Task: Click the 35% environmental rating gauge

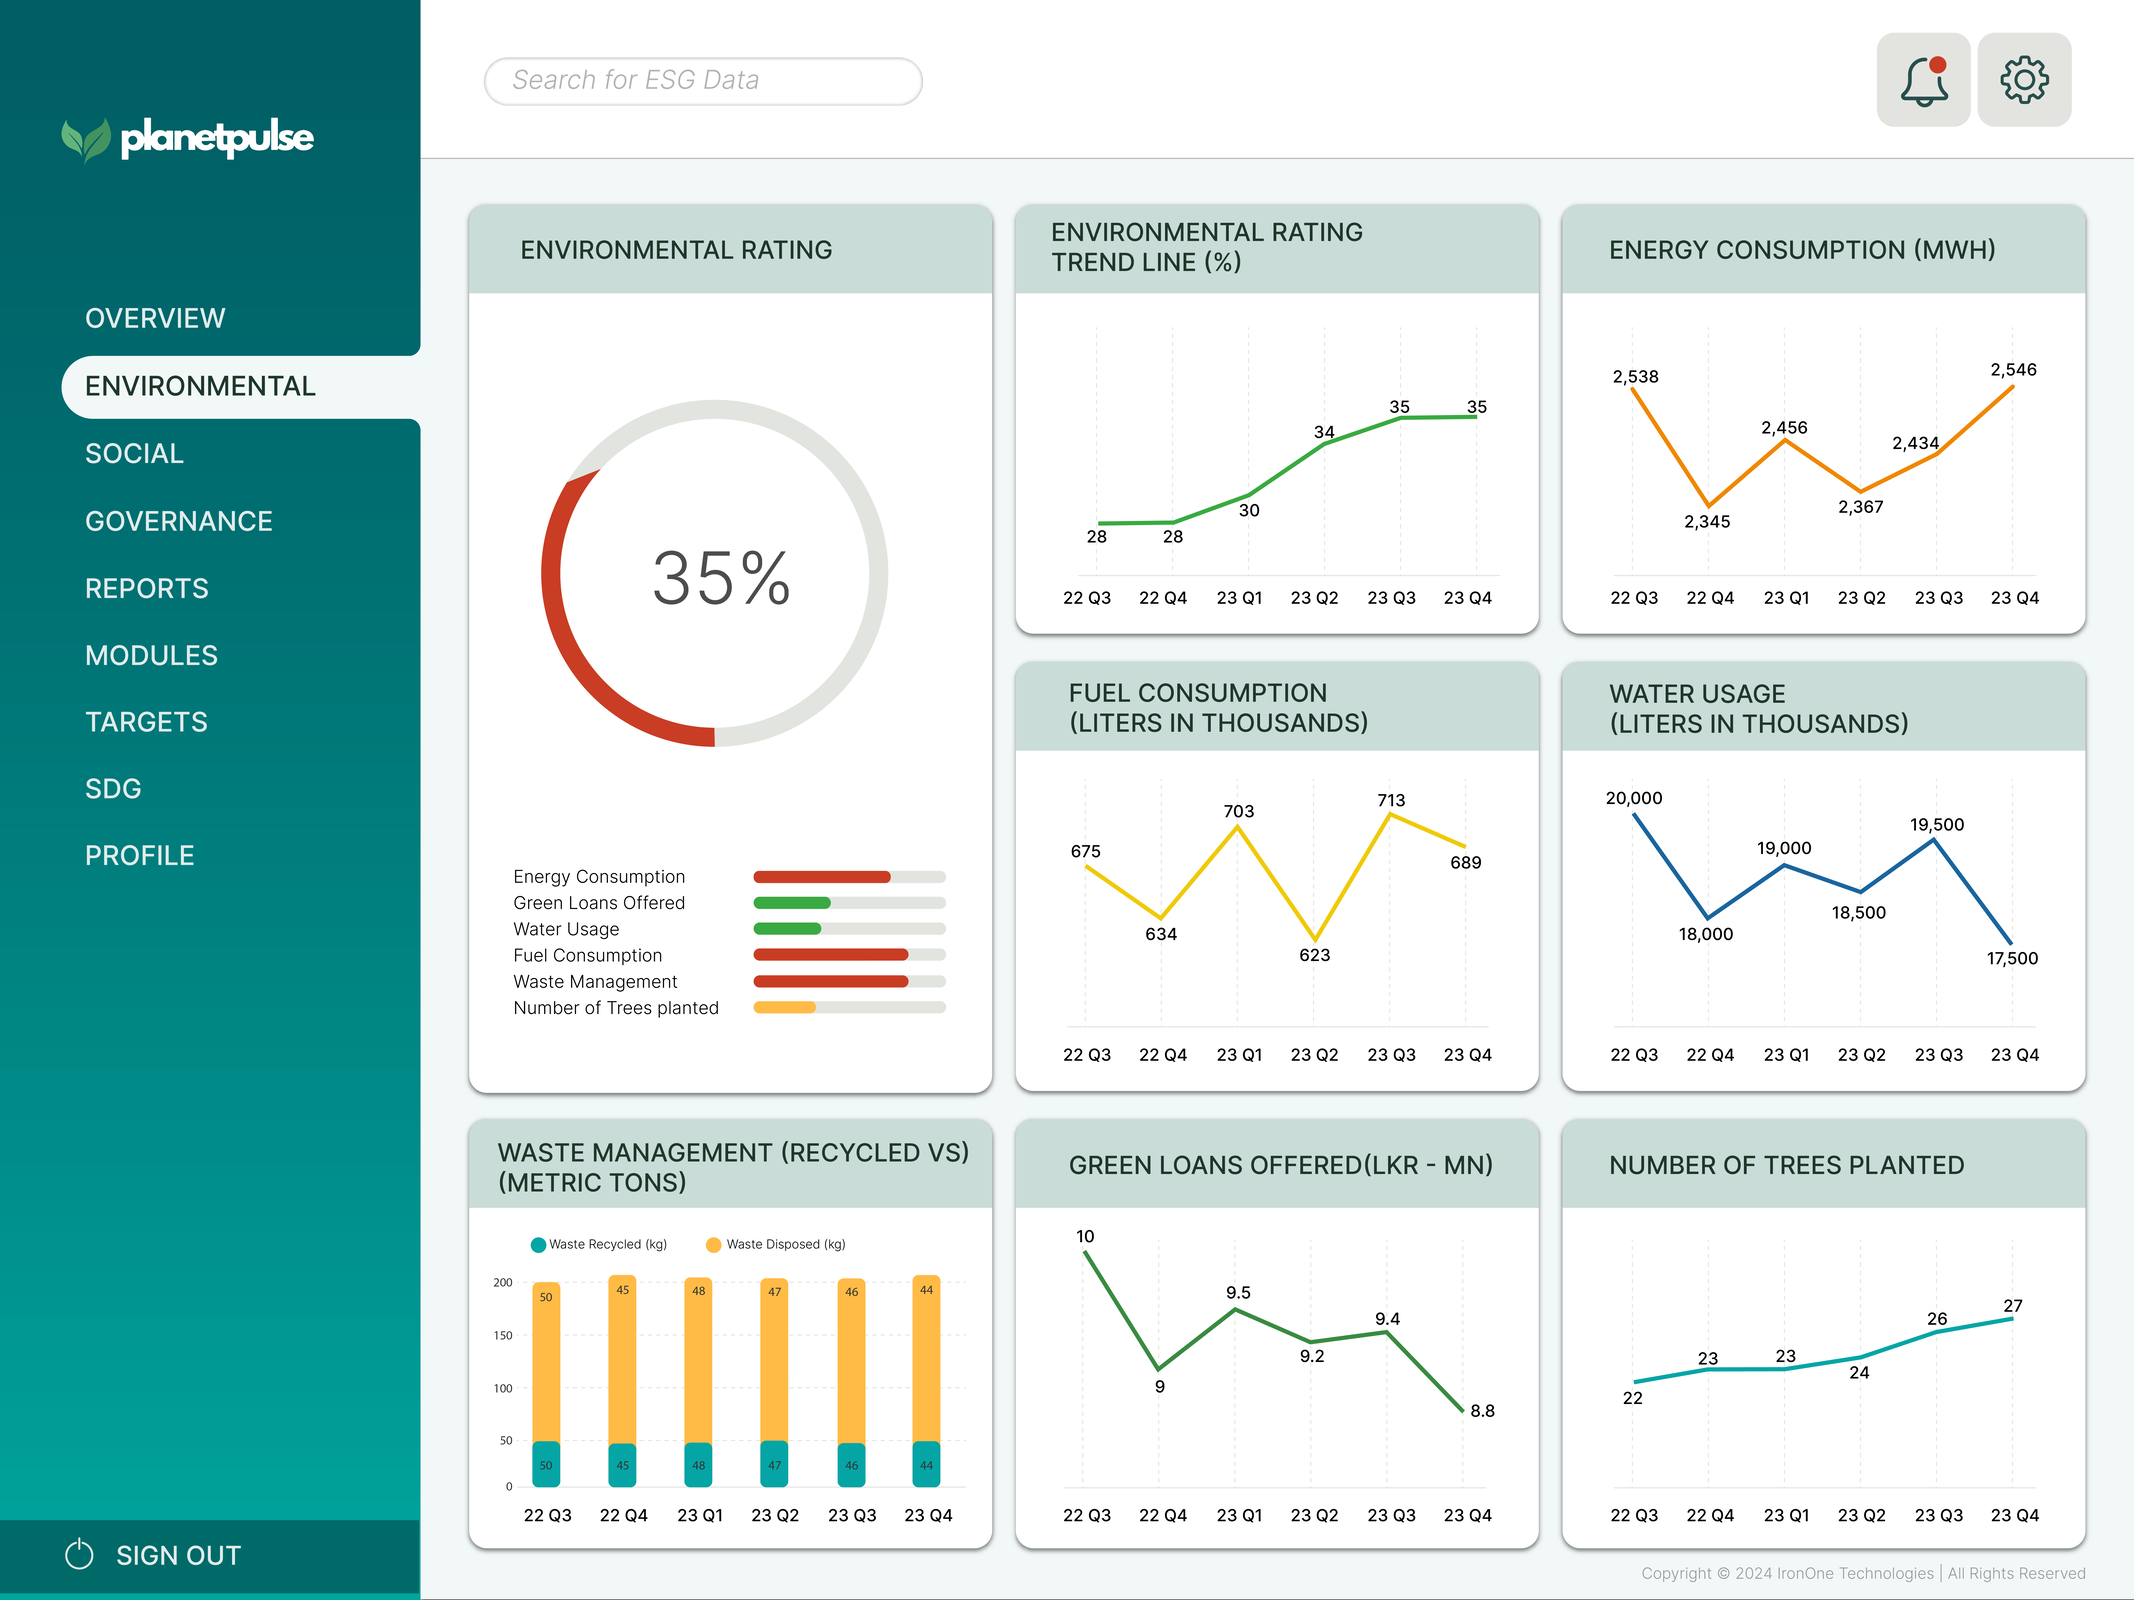Action: (x=715, y=574)
